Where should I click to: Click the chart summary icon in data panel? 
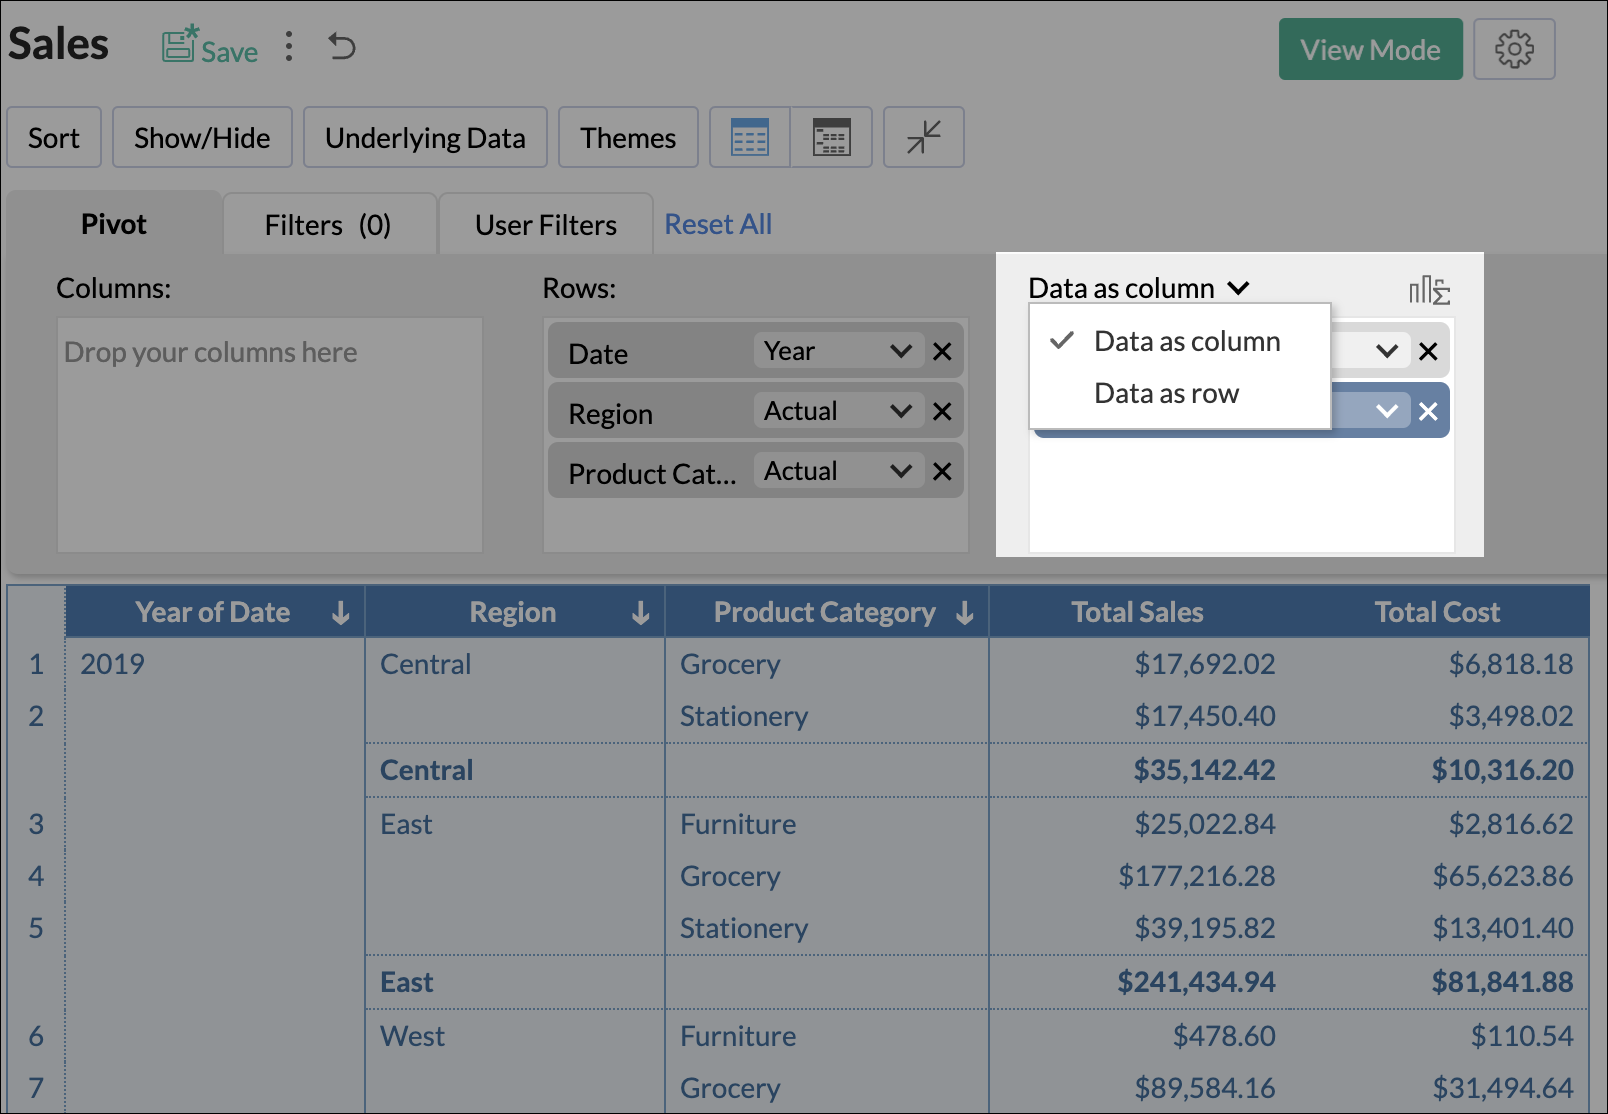click(1429, 290)
